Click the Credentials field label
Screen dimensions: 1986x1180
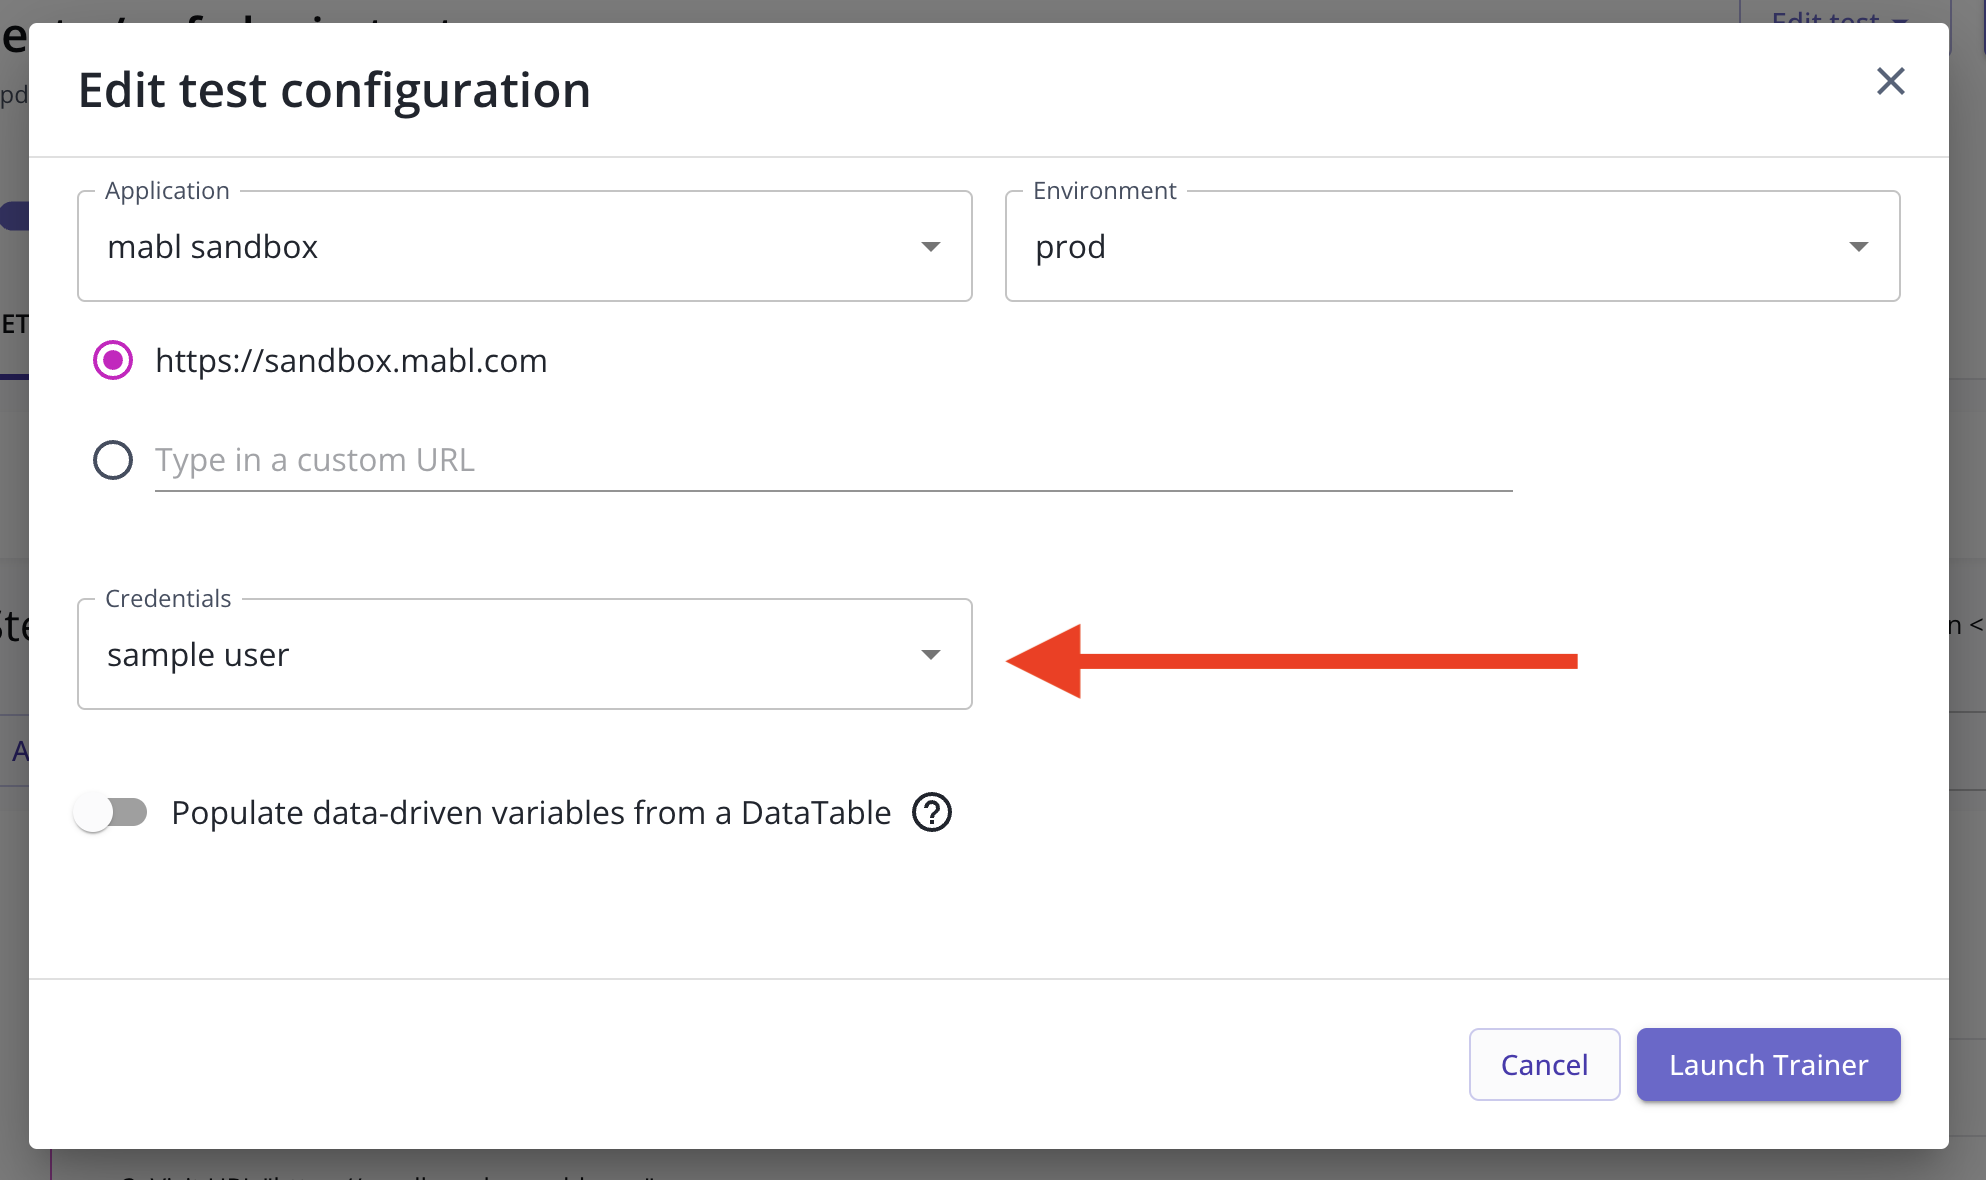coord(168,599)
